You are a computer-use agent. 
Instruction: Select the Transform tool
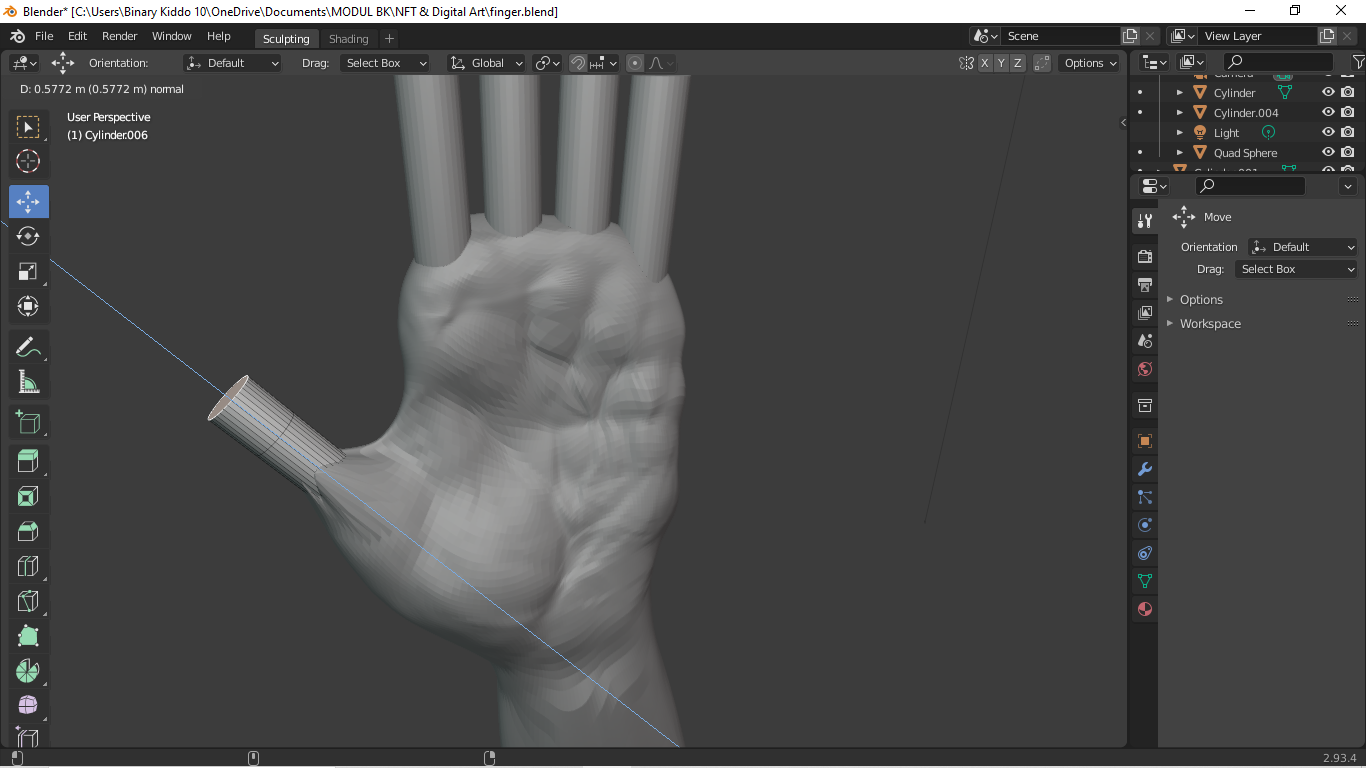pyautogui.click(x=28, y=306)
